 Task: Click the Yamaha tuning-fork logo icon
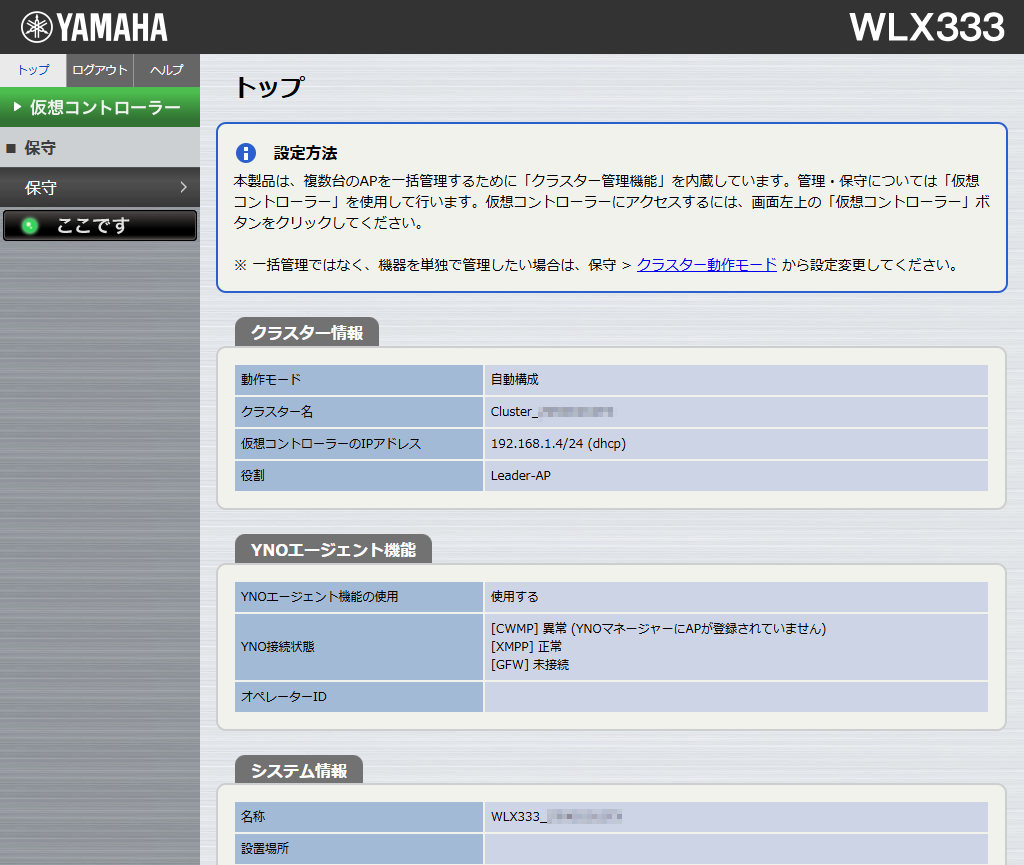(37, 27)
